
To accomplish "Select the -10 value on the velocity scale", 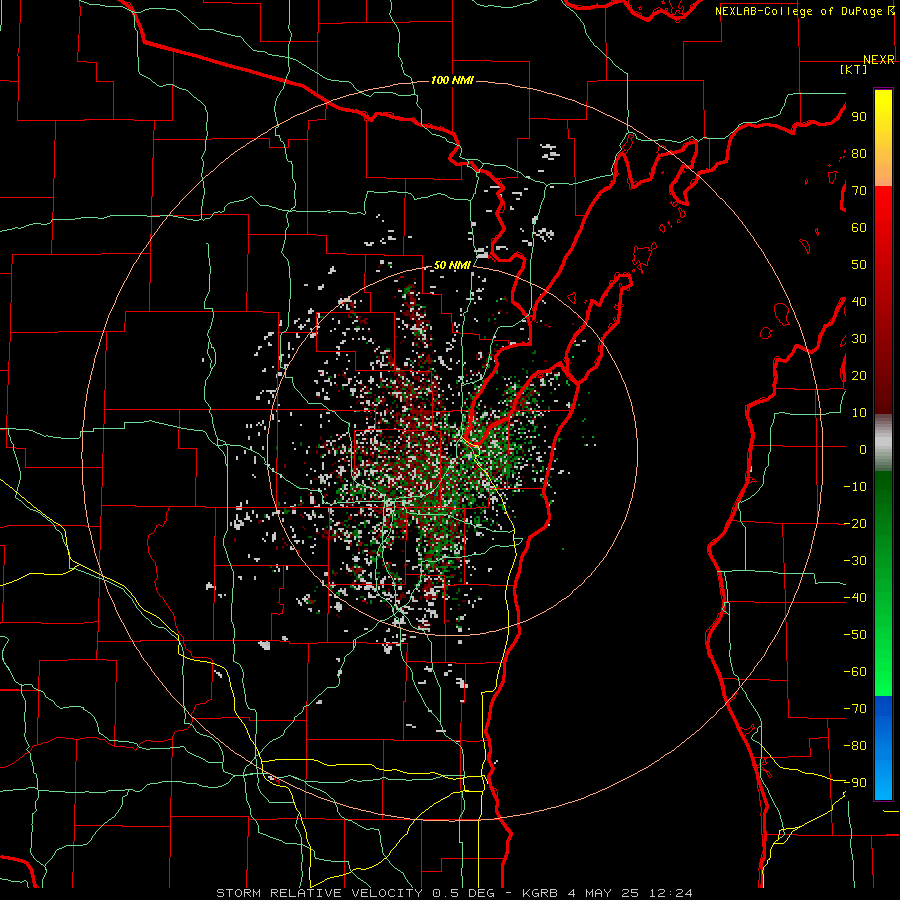I will pyautogui.click(x=855, y=487).
